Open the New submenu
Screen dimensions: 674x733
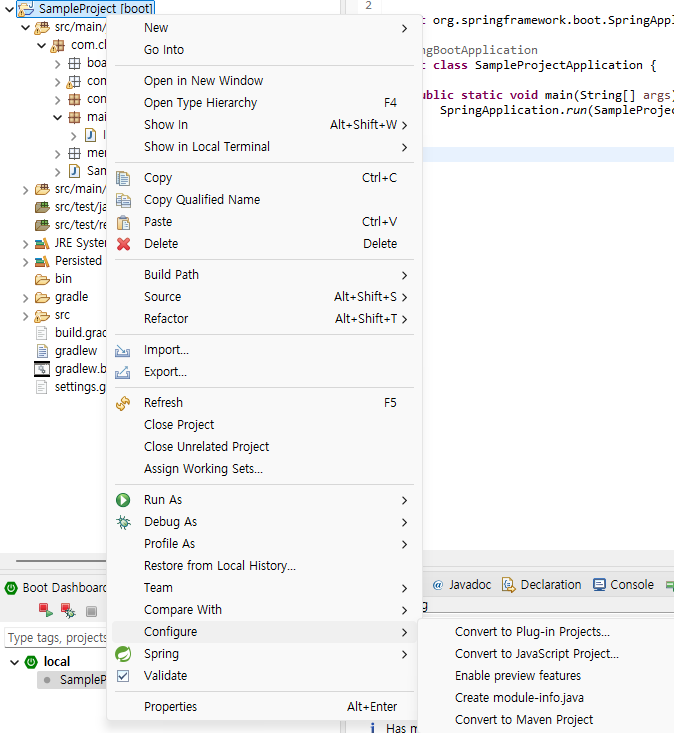click(265, 28)
